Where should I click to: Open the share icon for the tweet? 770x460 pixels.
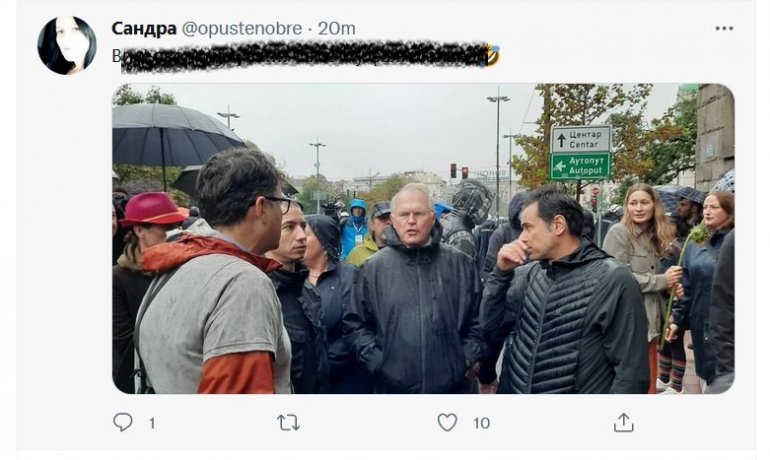[624, 422]
